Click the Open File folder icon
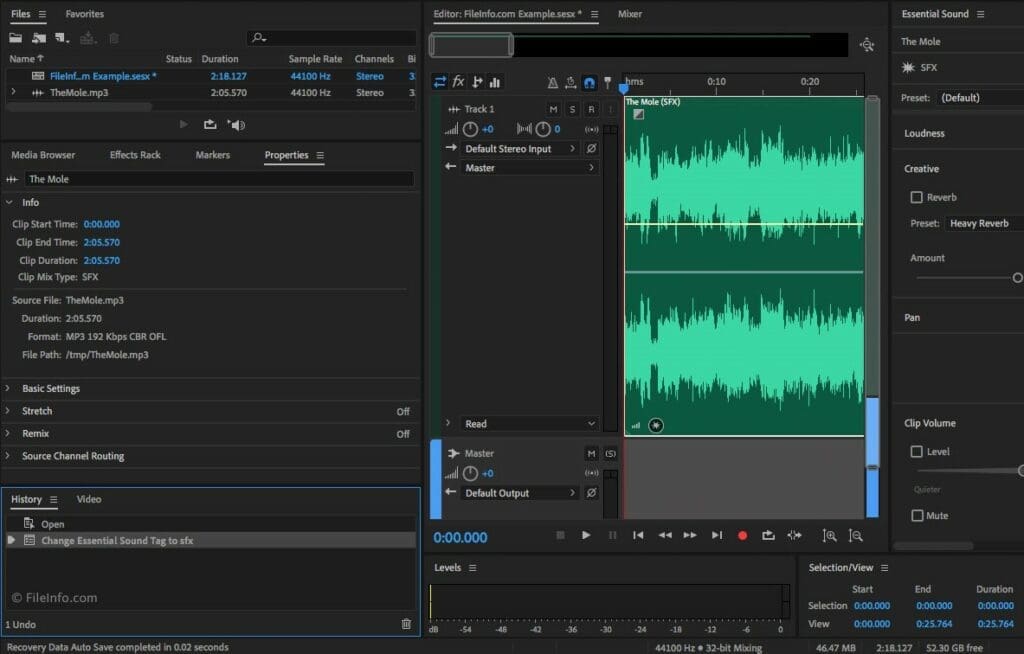Screen dimensions: 1024x654 pos(15,38)
